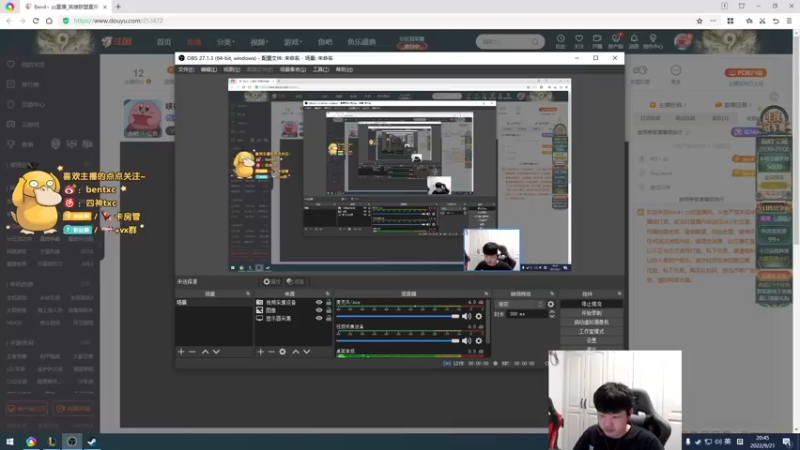This screenshot has width=800, height=450.
Task: Add a new source with the plus icon in OBS Sources panel
Action: [261, 352]
